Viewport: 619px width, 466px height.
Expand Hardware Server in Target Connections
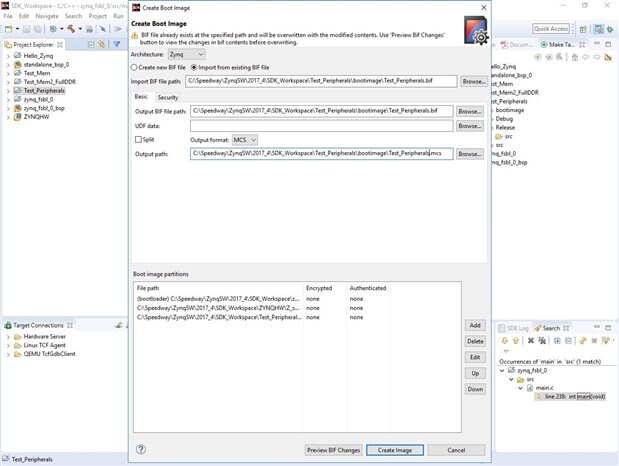8,337
